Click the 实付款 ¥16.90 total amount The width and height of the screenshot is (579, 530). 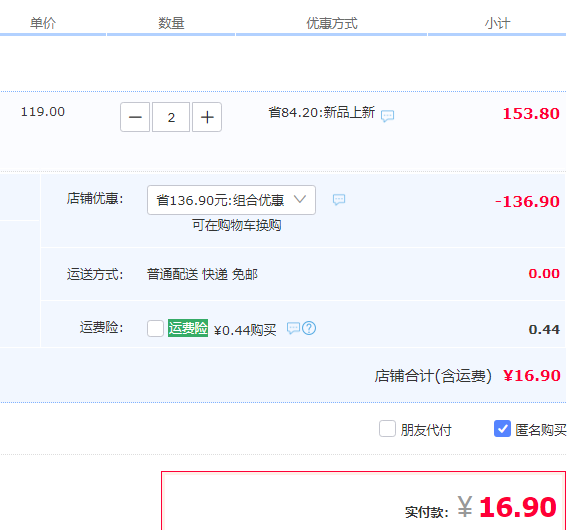507,507
